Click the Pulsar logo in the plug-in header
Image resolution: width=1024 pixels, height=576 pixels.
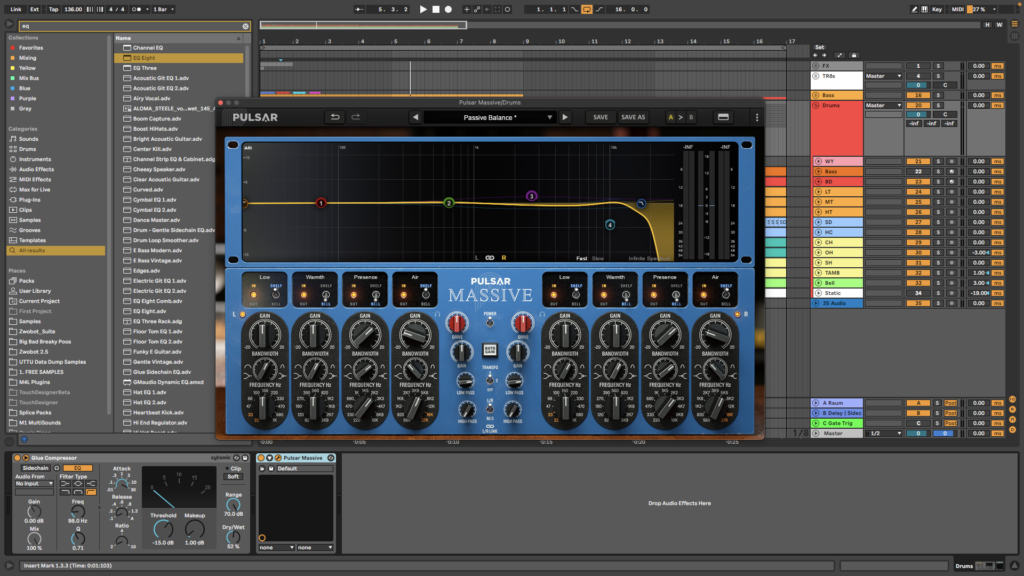pyautogui.click(x=255, y=118)
